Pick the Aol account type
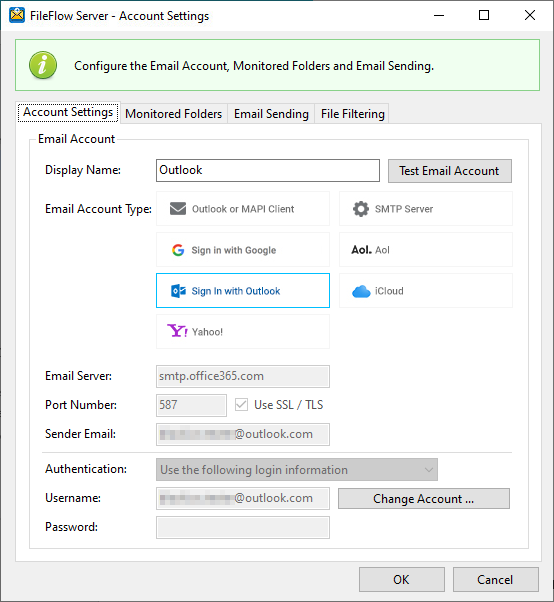 coord(426,250)
